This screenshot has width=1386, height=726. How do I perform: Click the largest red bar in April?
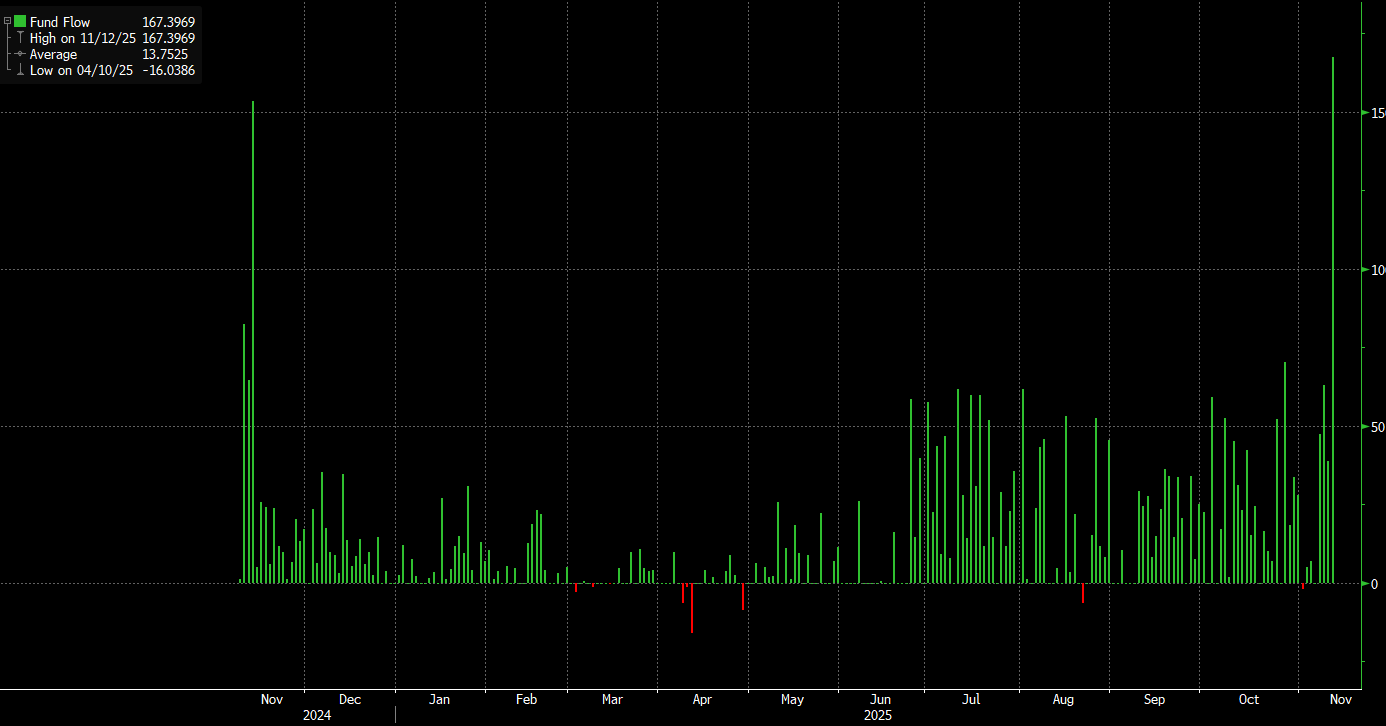pyautogui.click(x=692, y=608)
